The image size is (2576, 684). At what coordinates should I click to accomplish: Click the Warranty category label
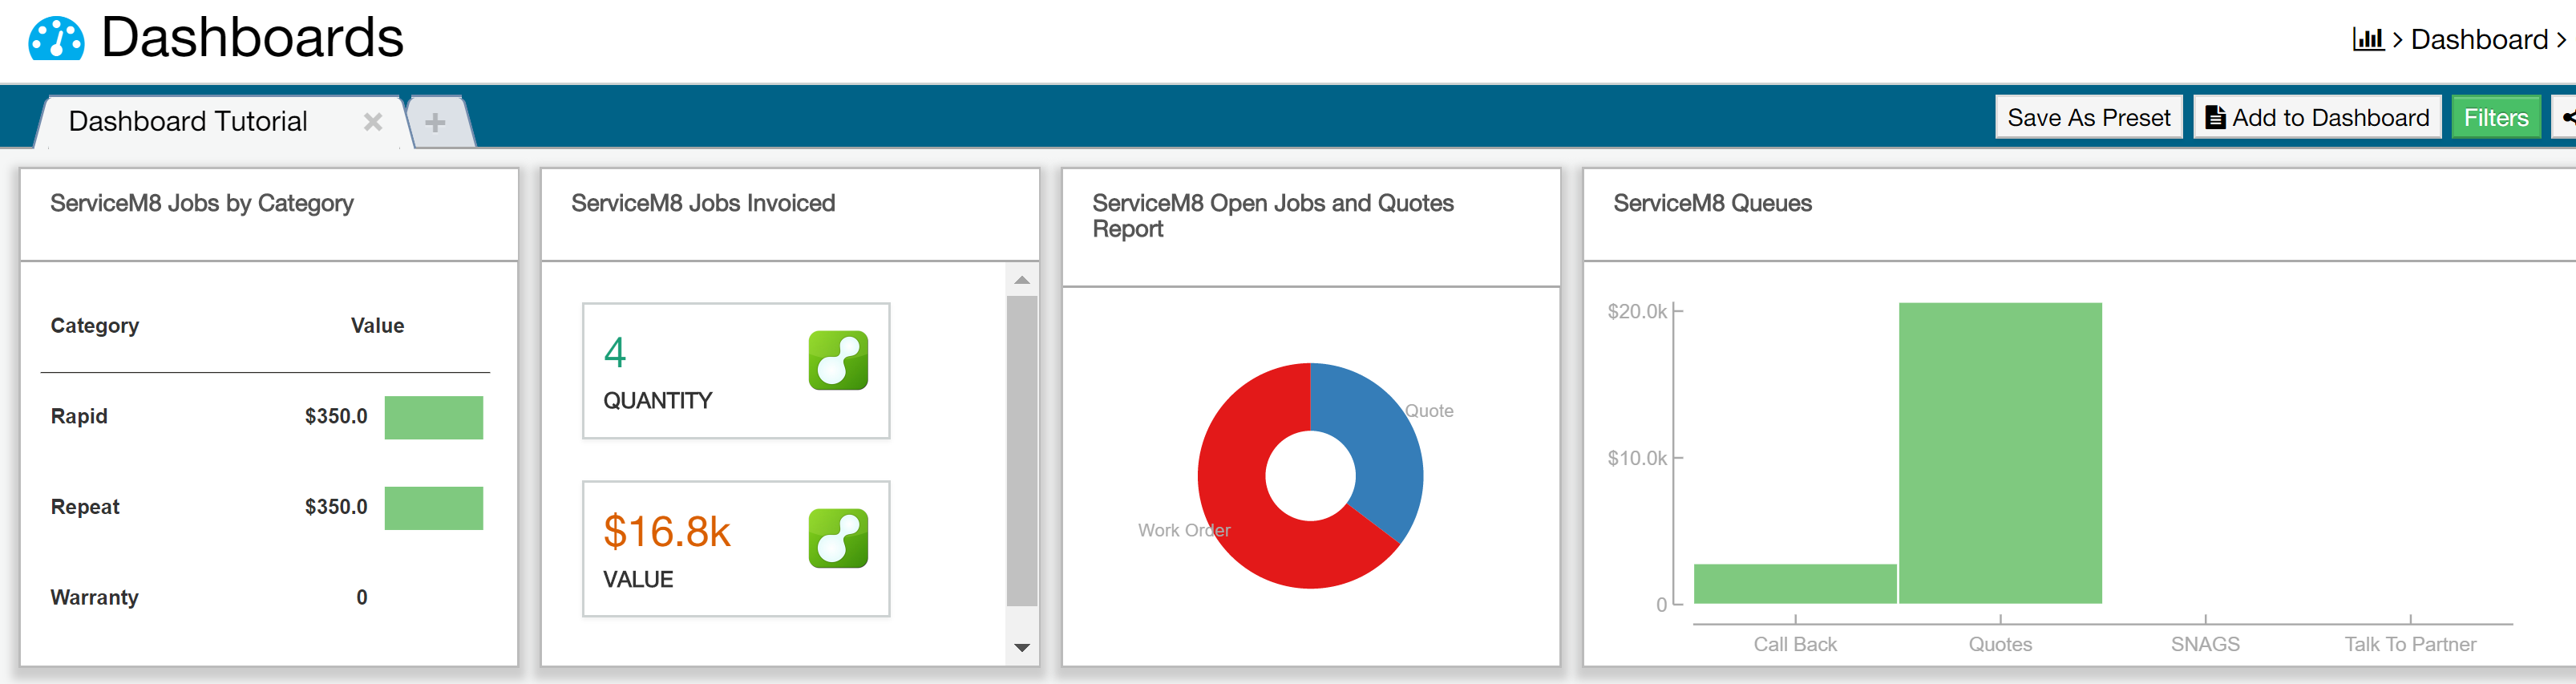point(94,598)
